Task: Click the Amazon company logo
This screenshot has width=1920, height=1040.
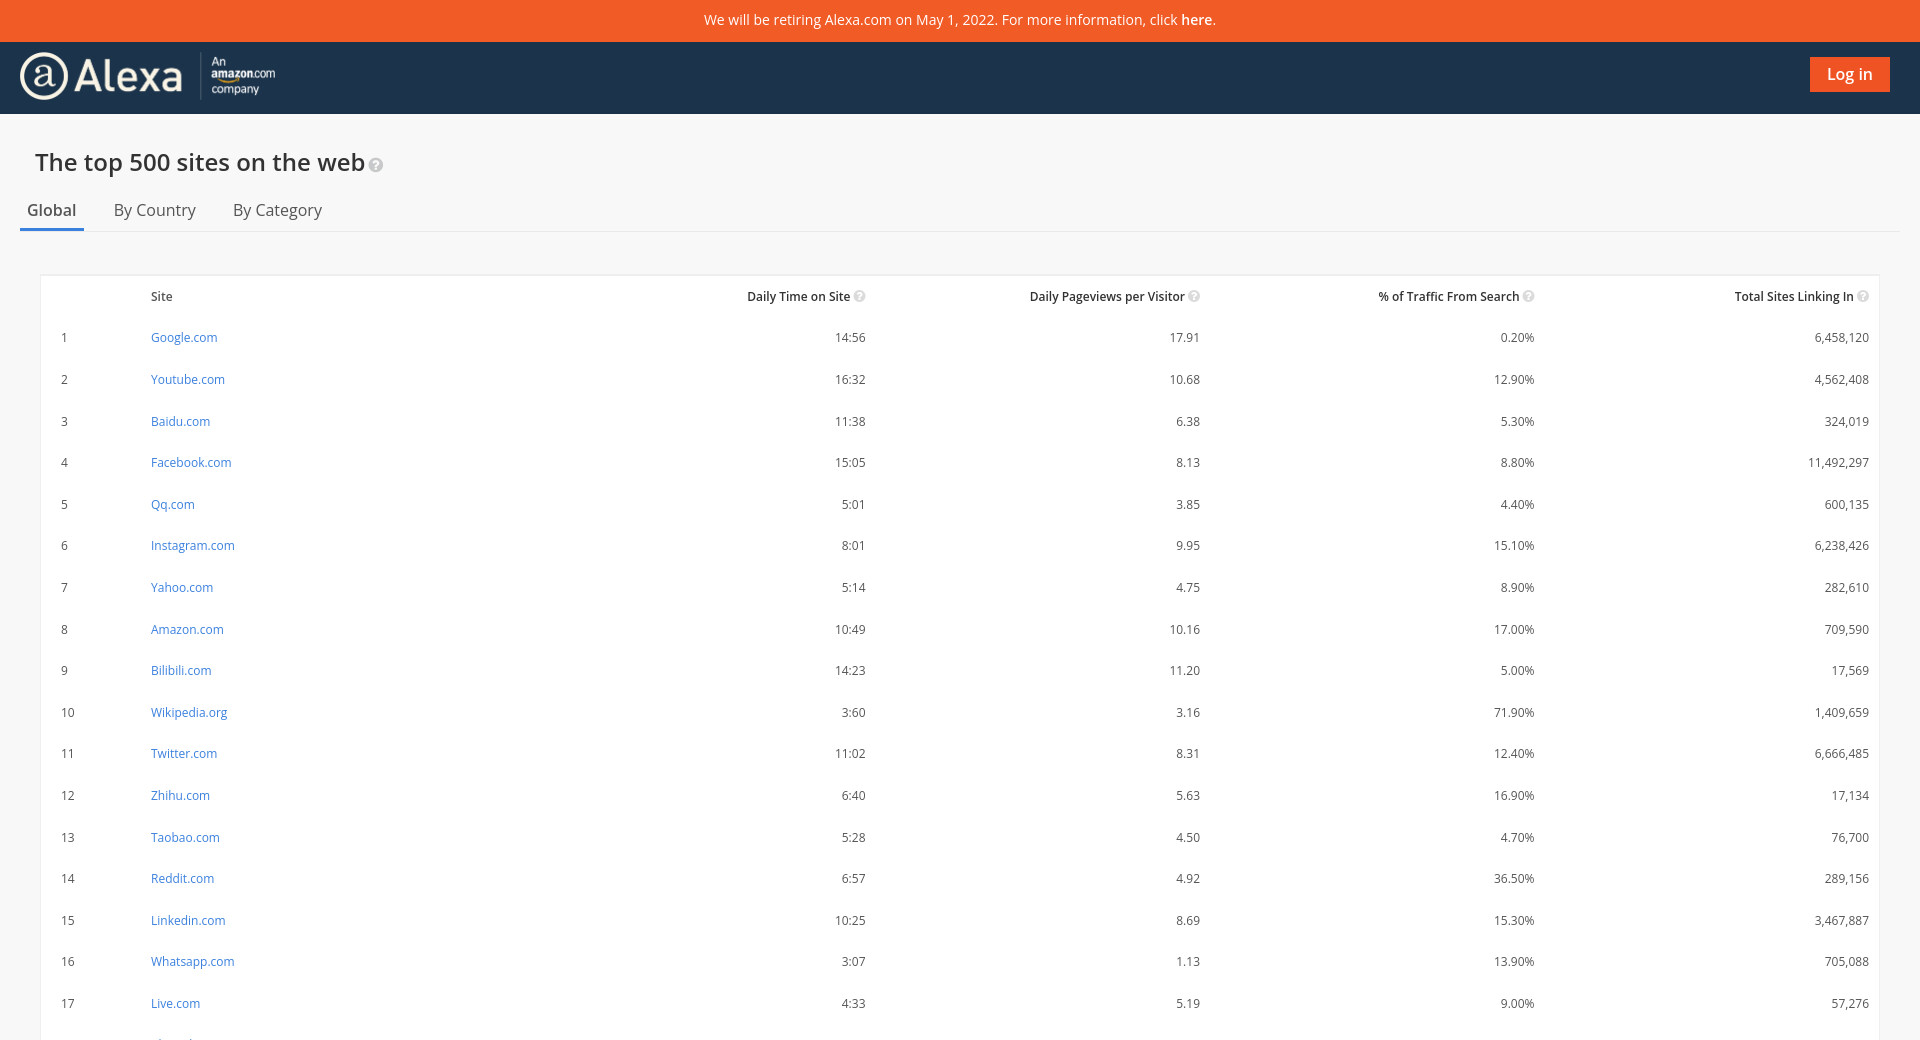Action: [x=243, y=76]
